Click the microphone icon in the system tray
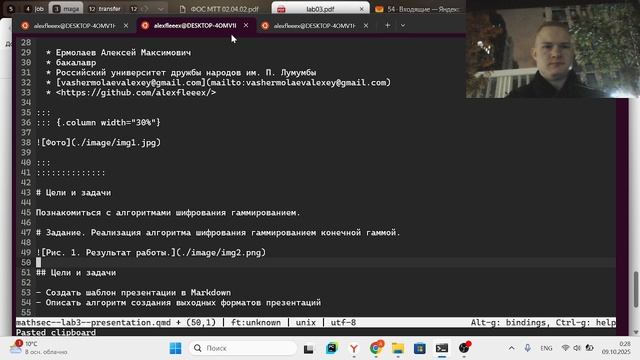640x360 pixels. tap(528, 348)
